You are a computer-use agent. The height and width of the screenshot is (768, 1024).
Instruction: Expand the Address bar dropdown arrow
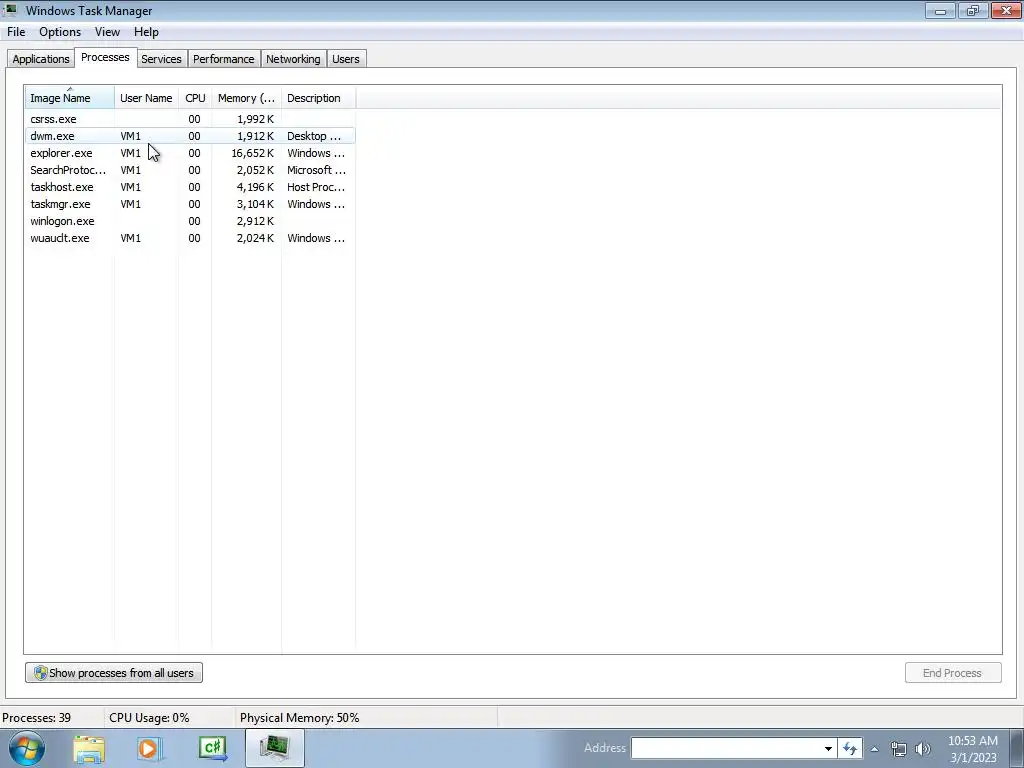click(828, 748)
